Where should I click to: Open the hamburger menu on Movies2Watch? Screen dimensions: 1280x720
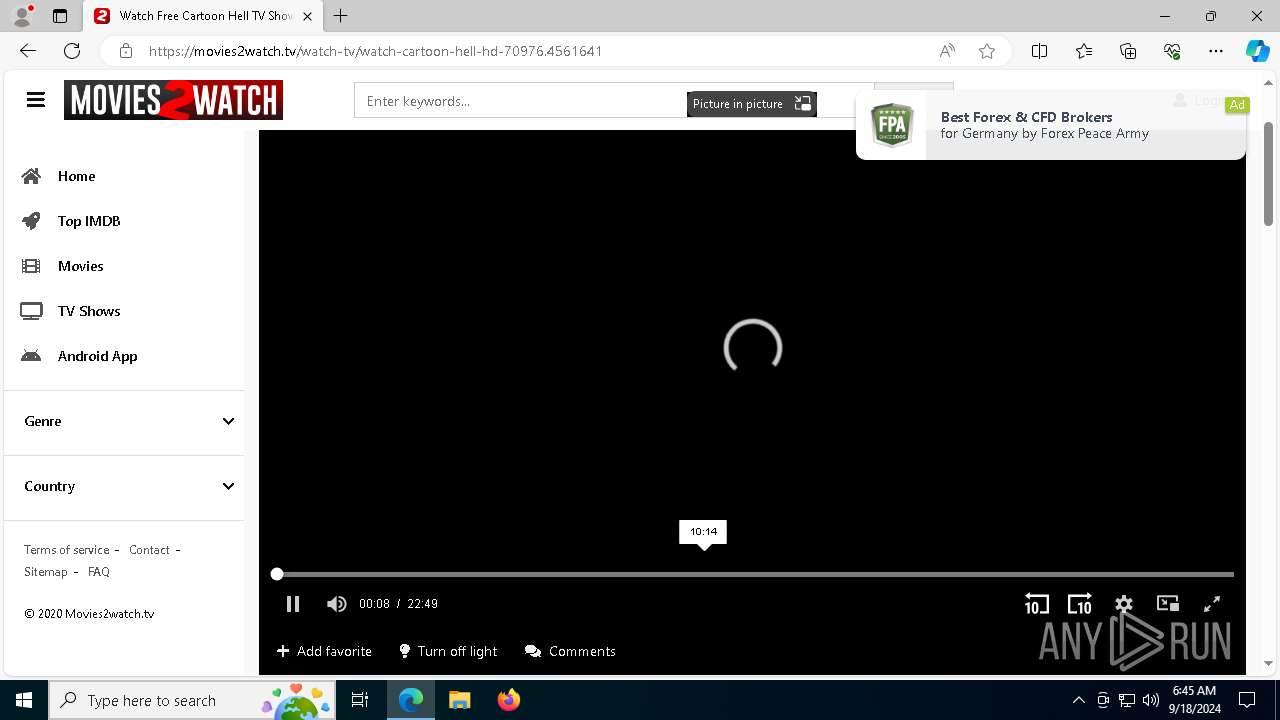[36, 100]
